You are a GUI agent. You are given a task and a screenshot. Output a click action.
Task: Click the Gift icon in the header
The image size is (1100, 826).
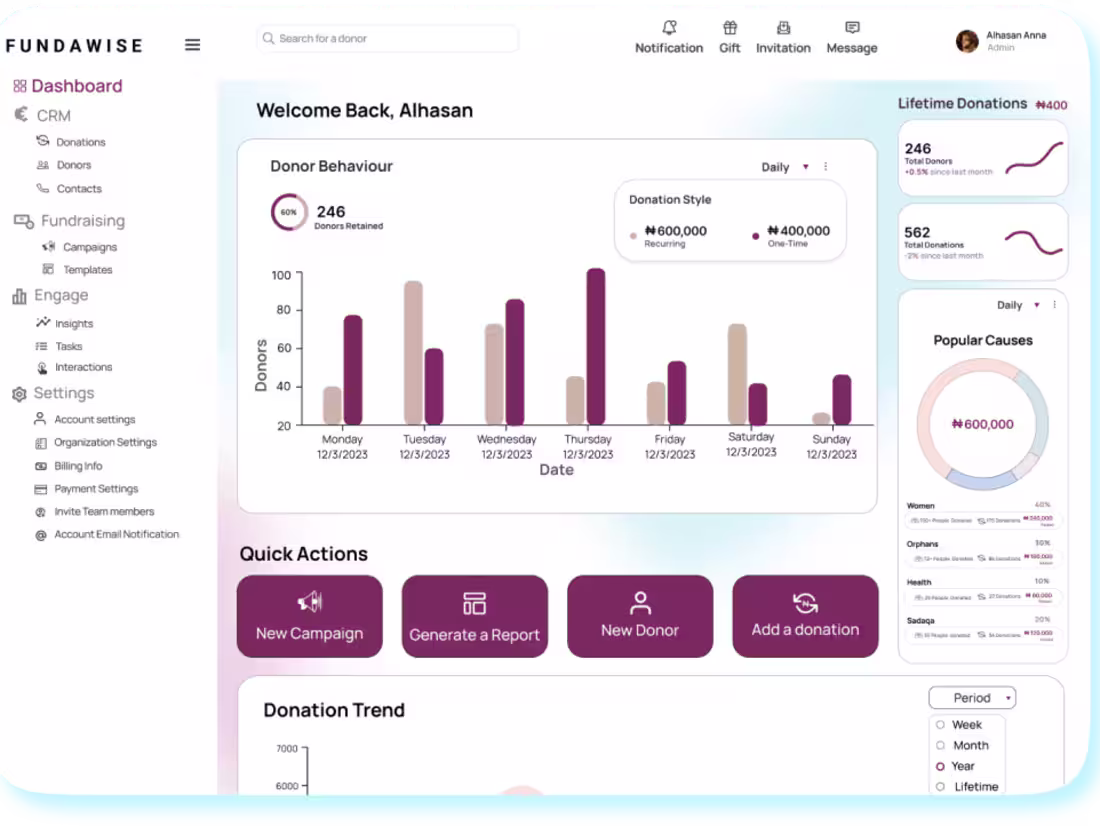729,28
